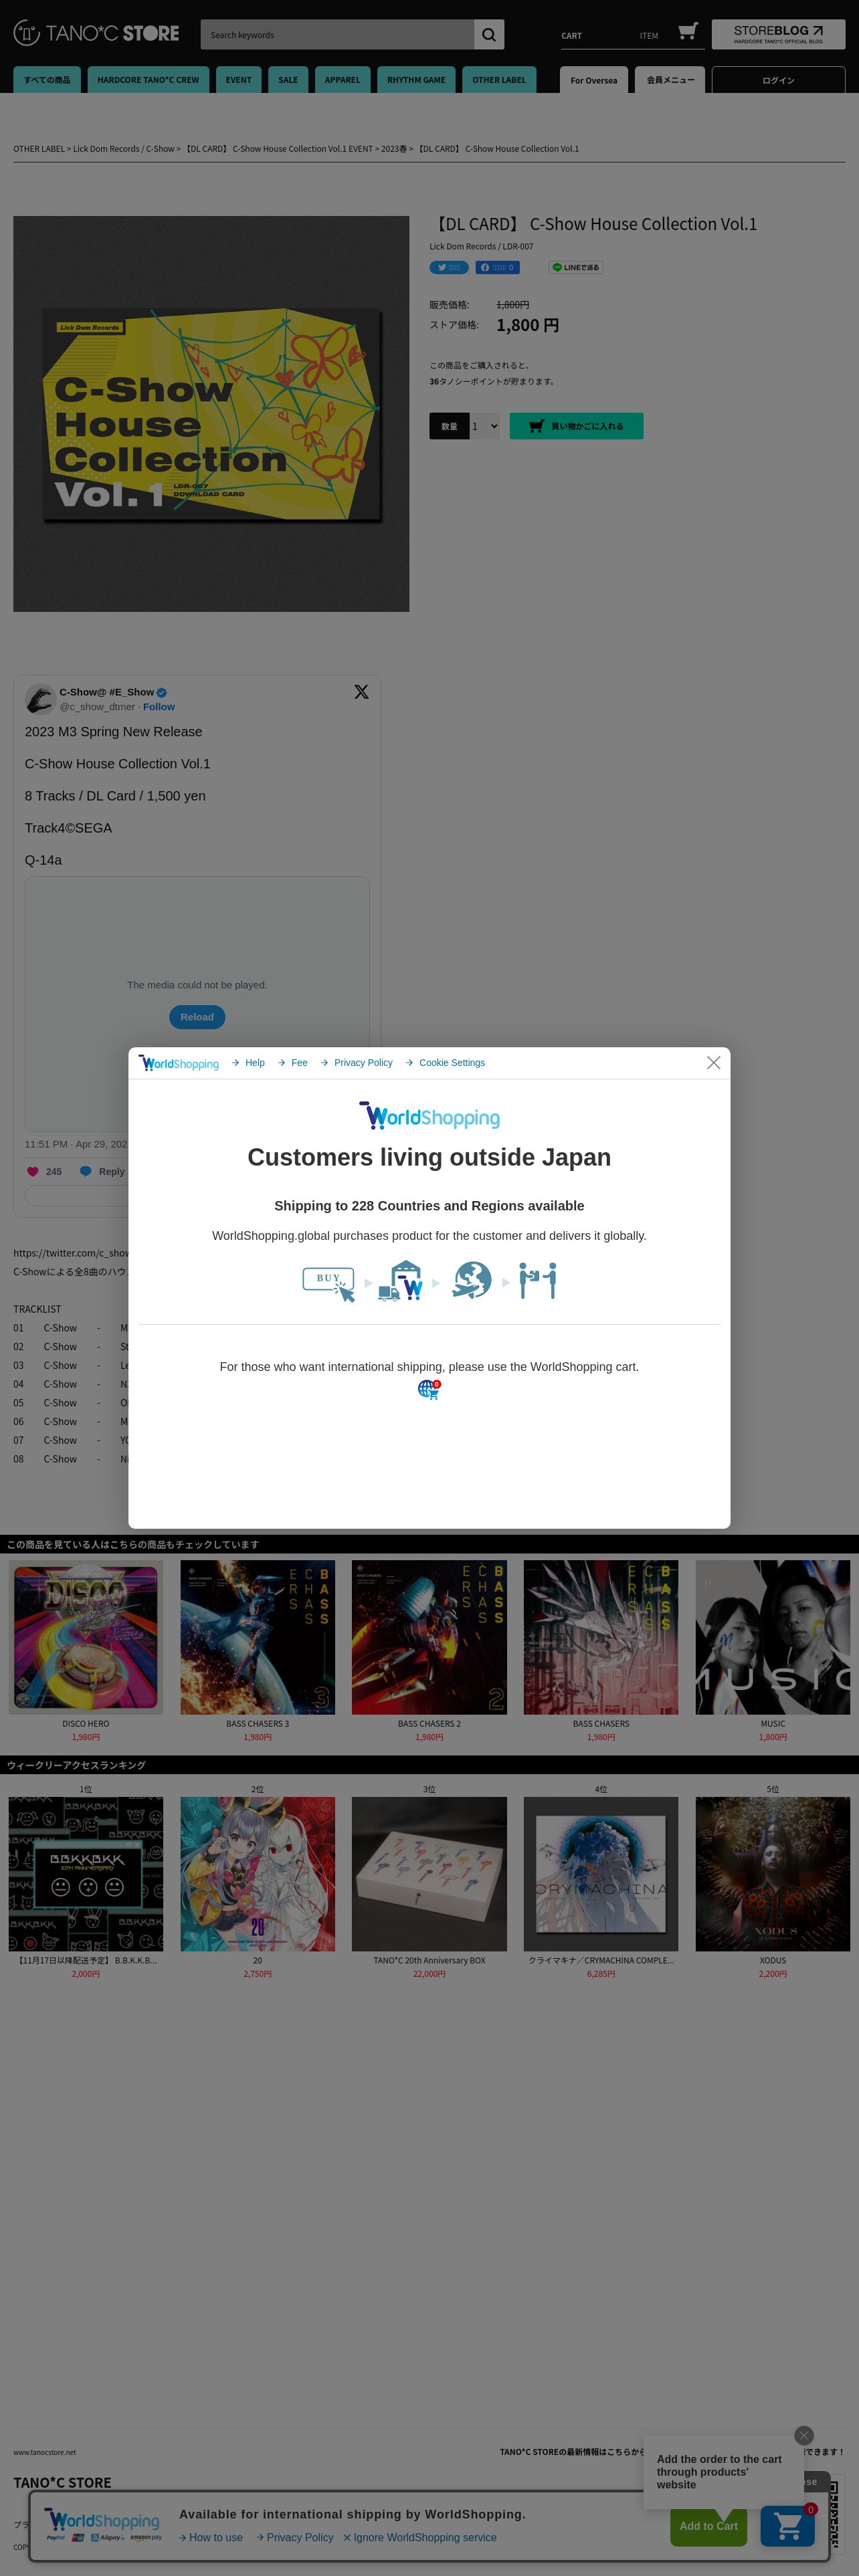
Task: Open the blue WorldShopping cart icon
Action: pyautogui.click(x=788, y=2526)
